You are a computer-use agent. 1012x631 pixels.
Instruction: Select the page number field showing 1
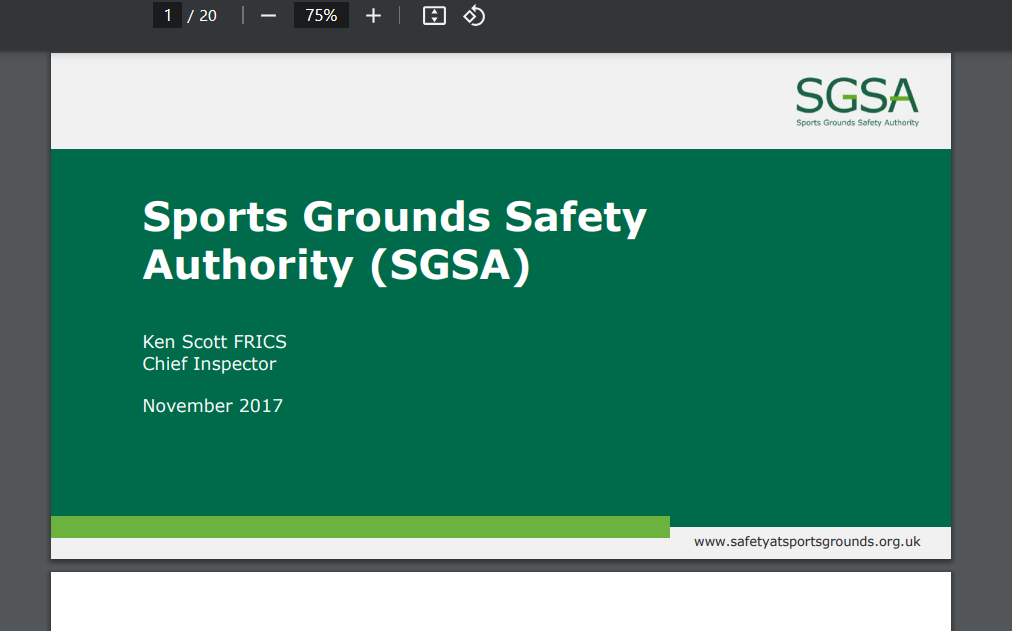coord(167,15)
